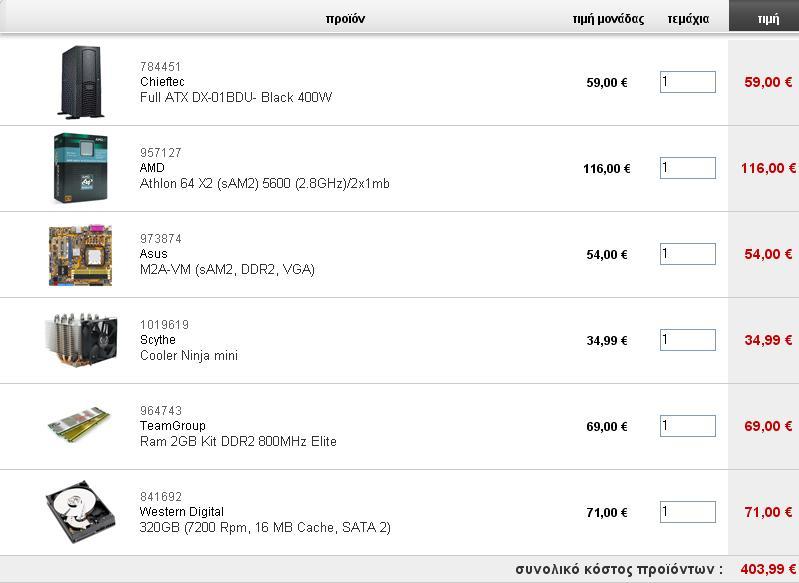Image resolution: width=799 pixels, height=583 pixels.
Task: Click the Chieftec product name
Action: pos(162,82)
